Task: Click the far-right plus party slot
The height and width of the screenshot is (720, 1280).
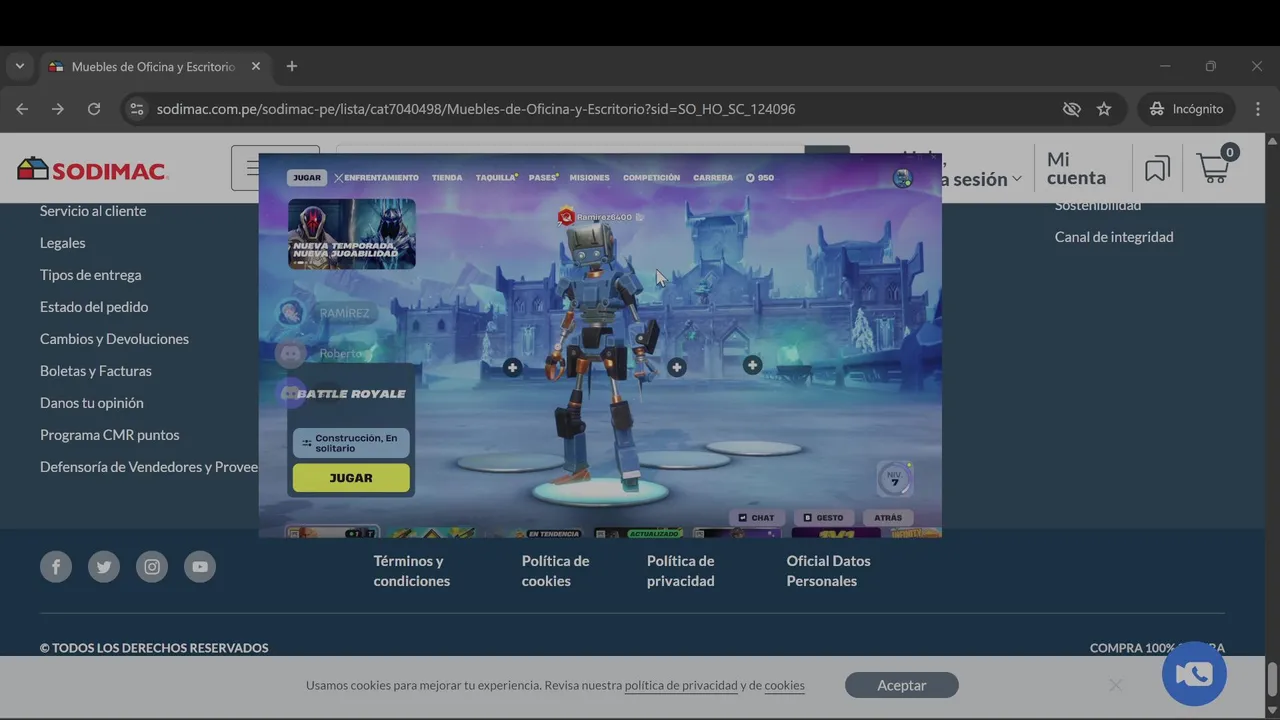Action: (x=752, y=366)
